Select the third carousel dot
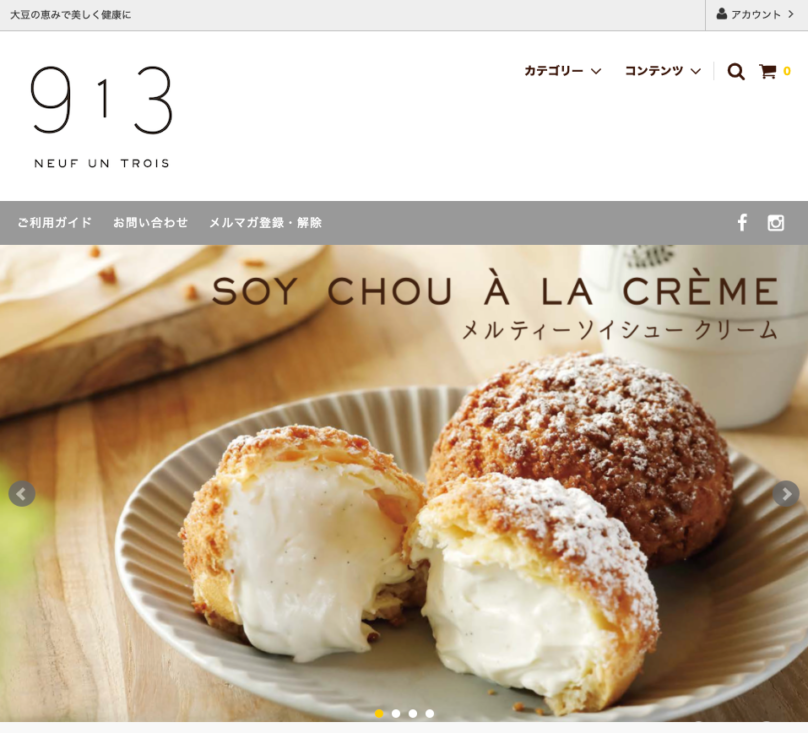This screenshot has height=733, width=808. pyautogui.click(x=413, y=713)
